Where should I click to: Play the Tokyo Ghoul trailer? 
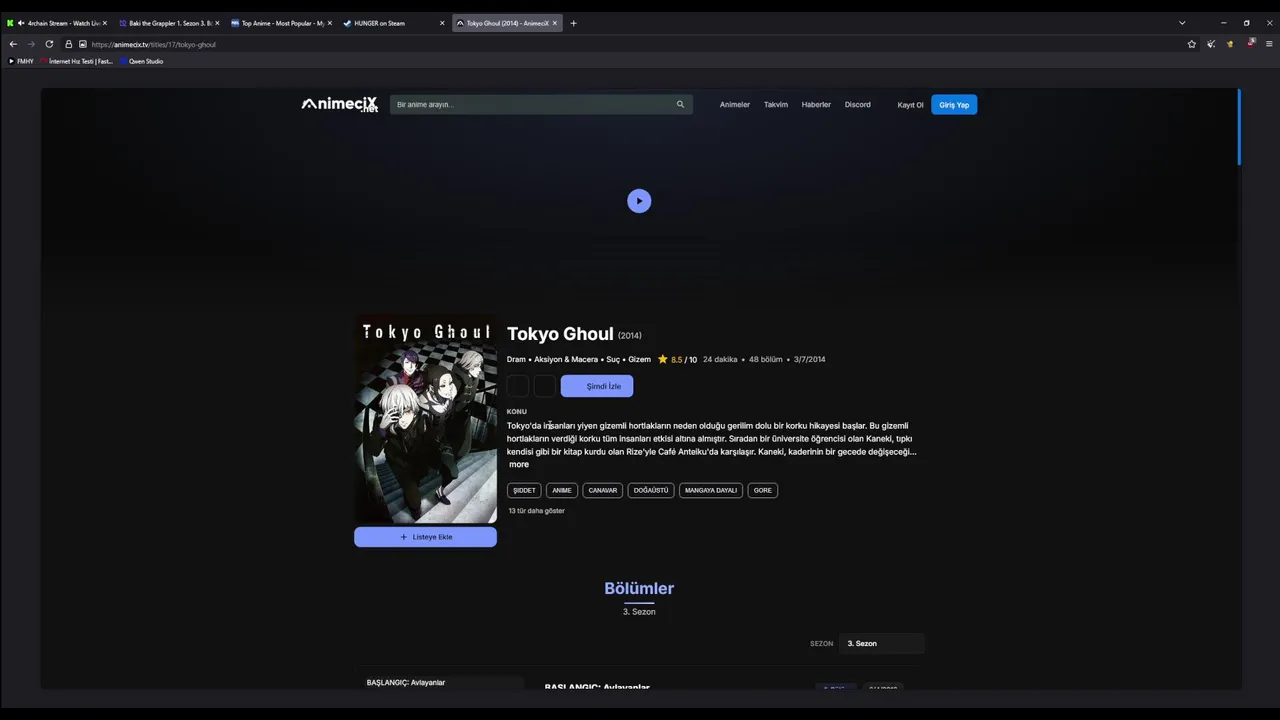(x=639, y=201)
